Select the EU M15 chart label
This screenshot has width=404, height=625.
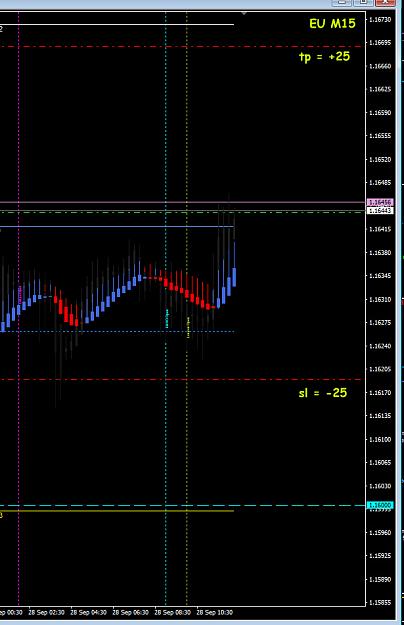(332, 24)
